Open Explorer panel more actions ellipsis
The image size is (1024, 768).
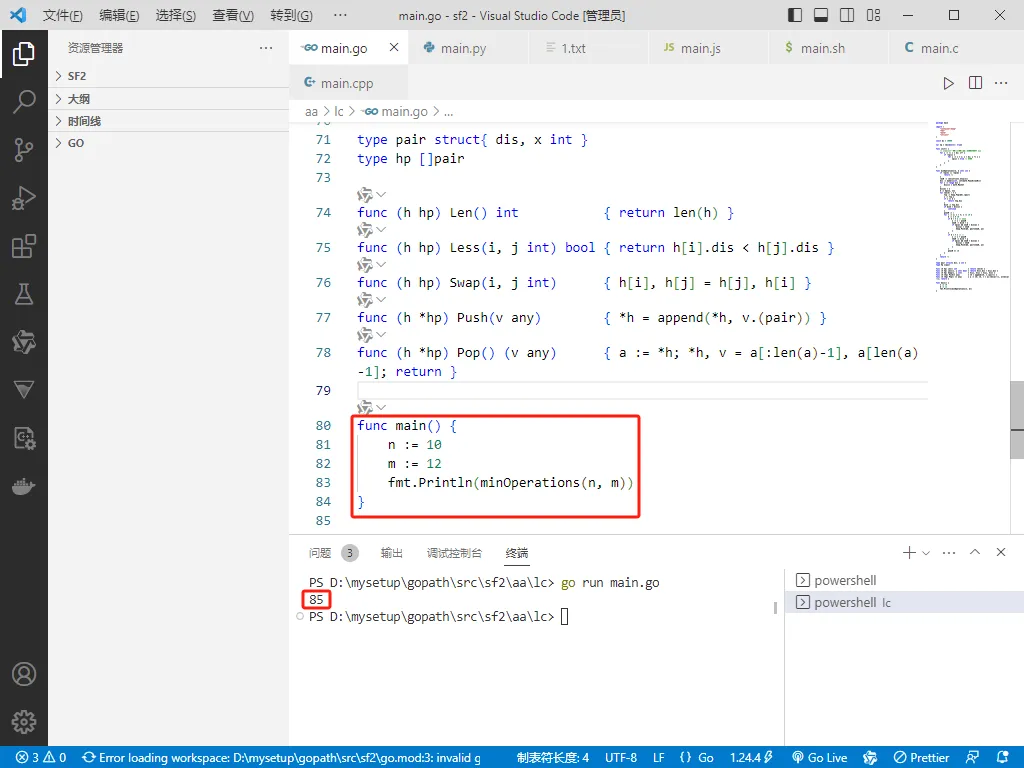pyautogui.click(x=266, y=48)
